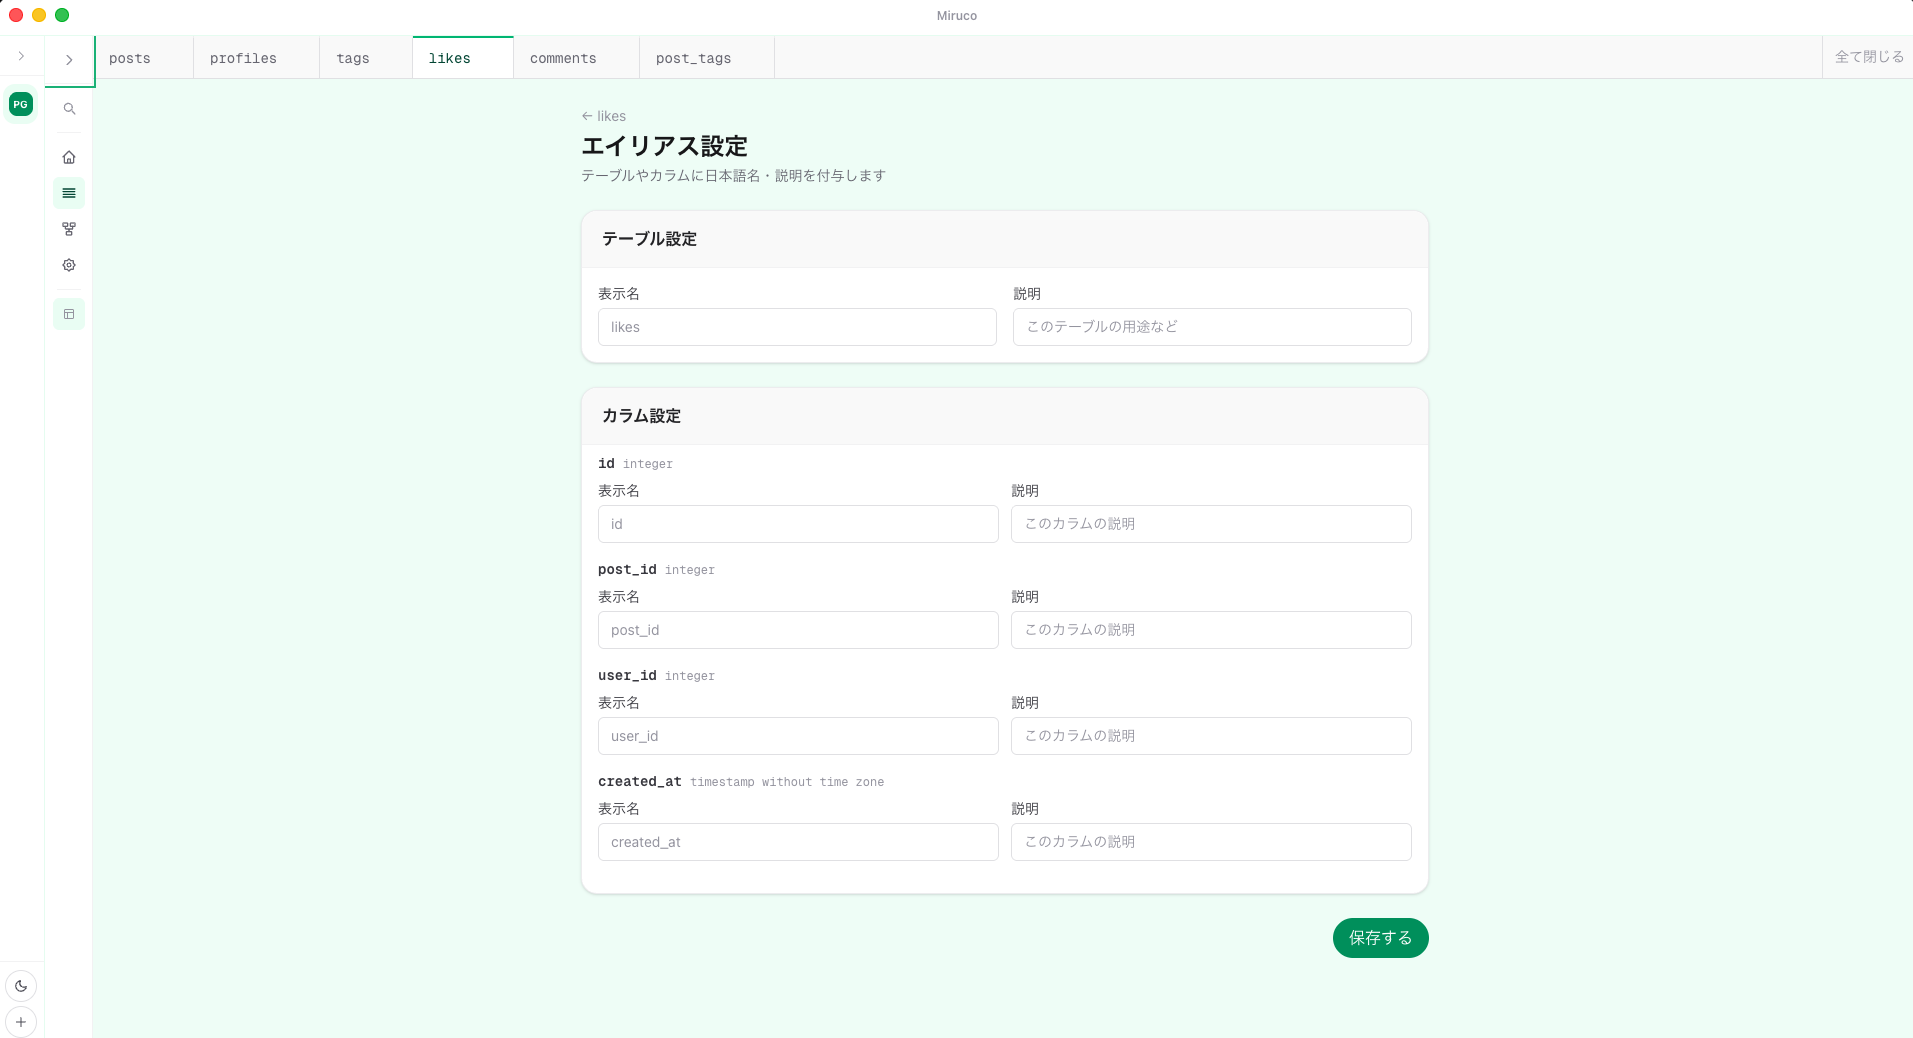Select the PG database connection badge
Viewport: 1913px width, 1038px height.
click(x=21, y=104)
